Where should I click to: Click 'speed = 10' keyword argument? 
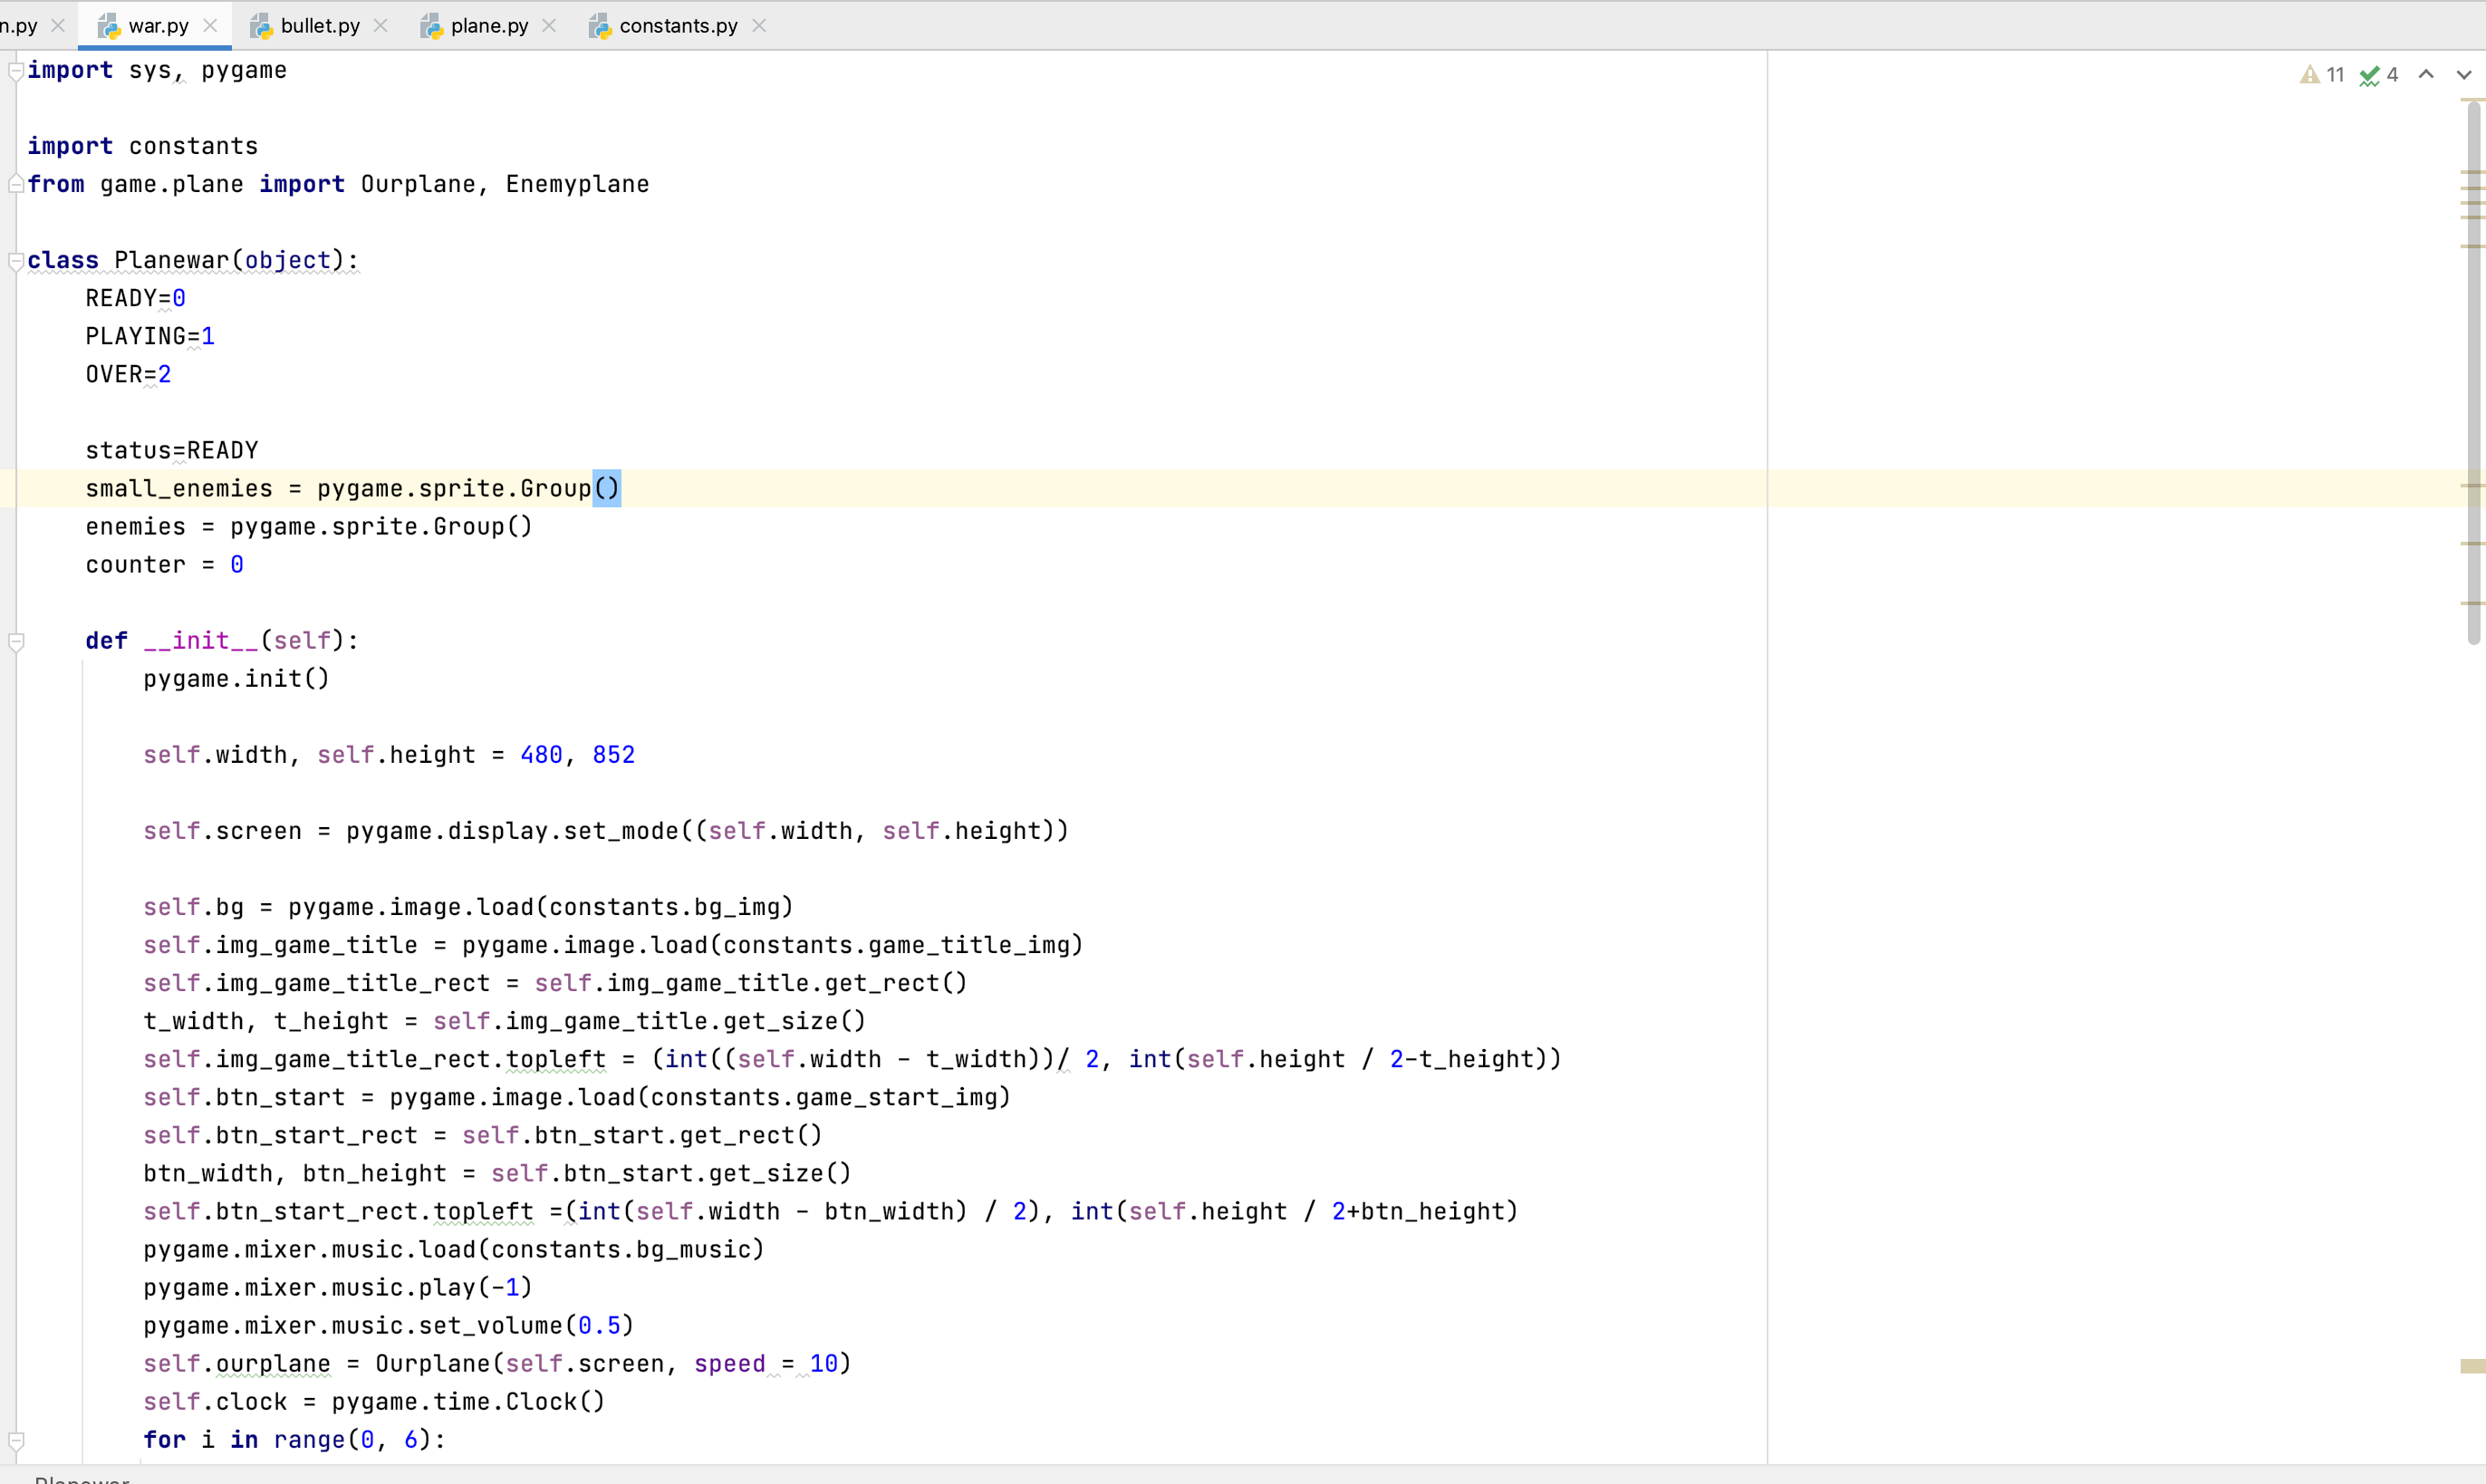(766, 1363)
